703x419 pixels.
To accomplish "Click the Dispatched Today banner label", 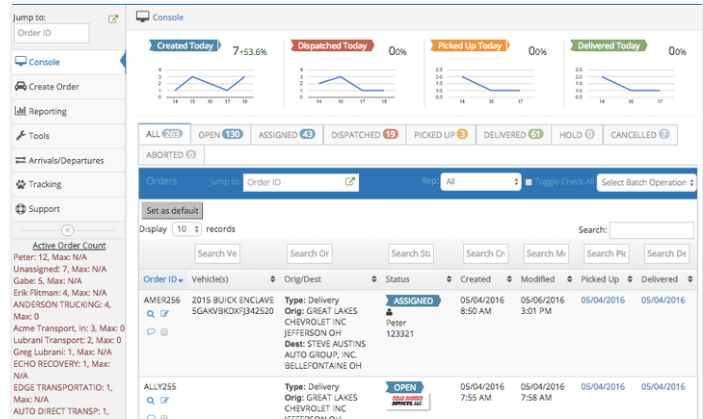I will (332, 45).
